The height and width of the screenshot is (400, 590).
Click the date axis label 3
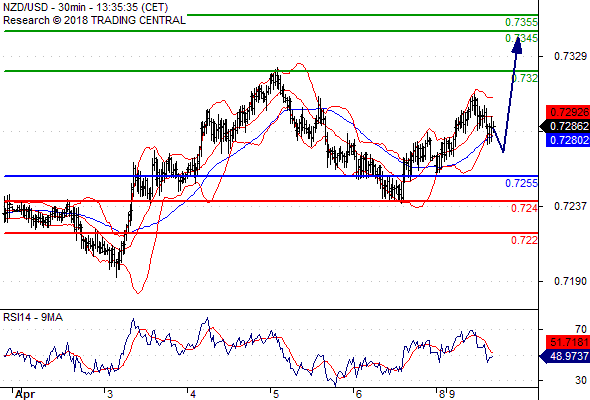109,394
